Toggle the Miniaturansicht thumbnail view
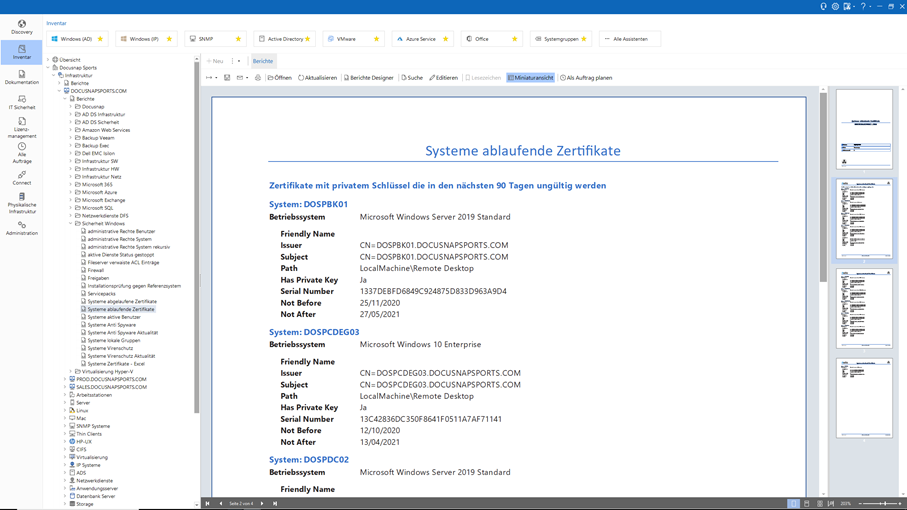The height and width of the screenshot is (510, 907). [530, 78]
